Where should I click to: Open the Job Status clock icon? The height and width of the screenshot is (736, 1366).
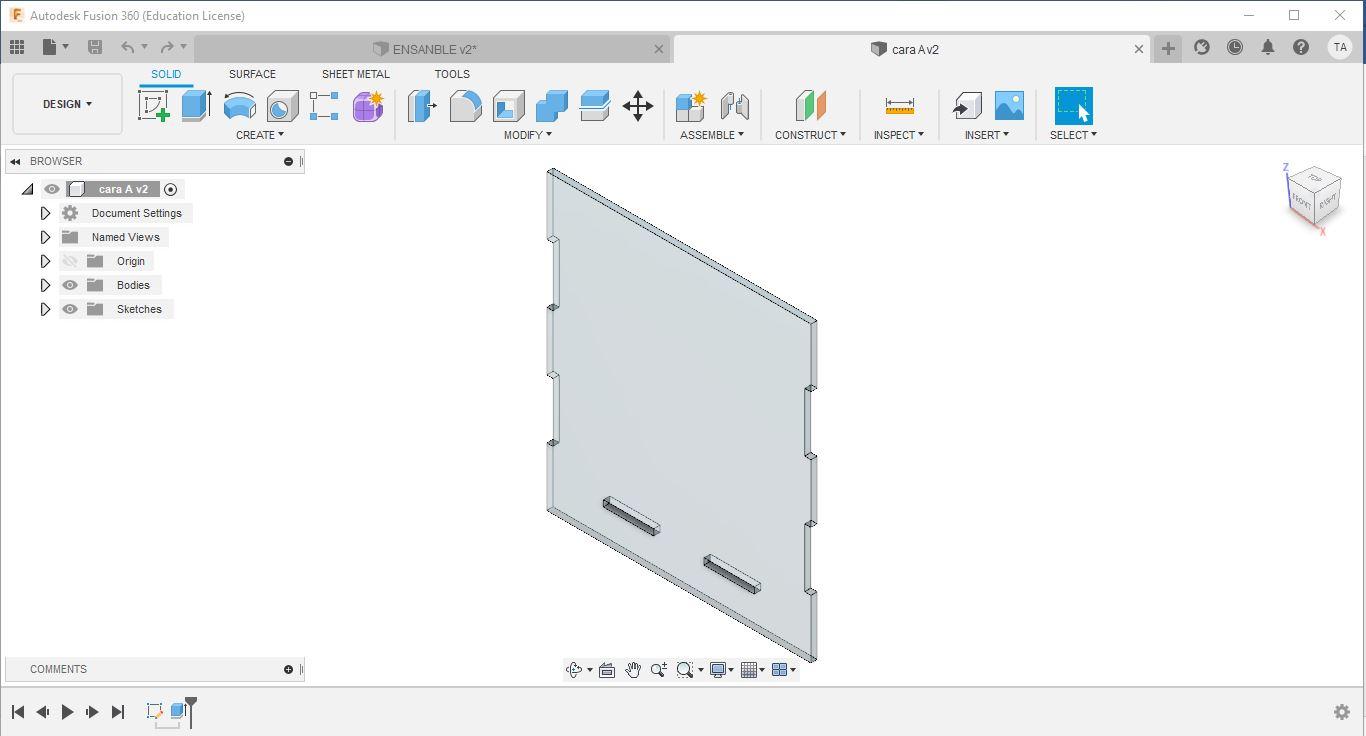tap(1235, 47)
